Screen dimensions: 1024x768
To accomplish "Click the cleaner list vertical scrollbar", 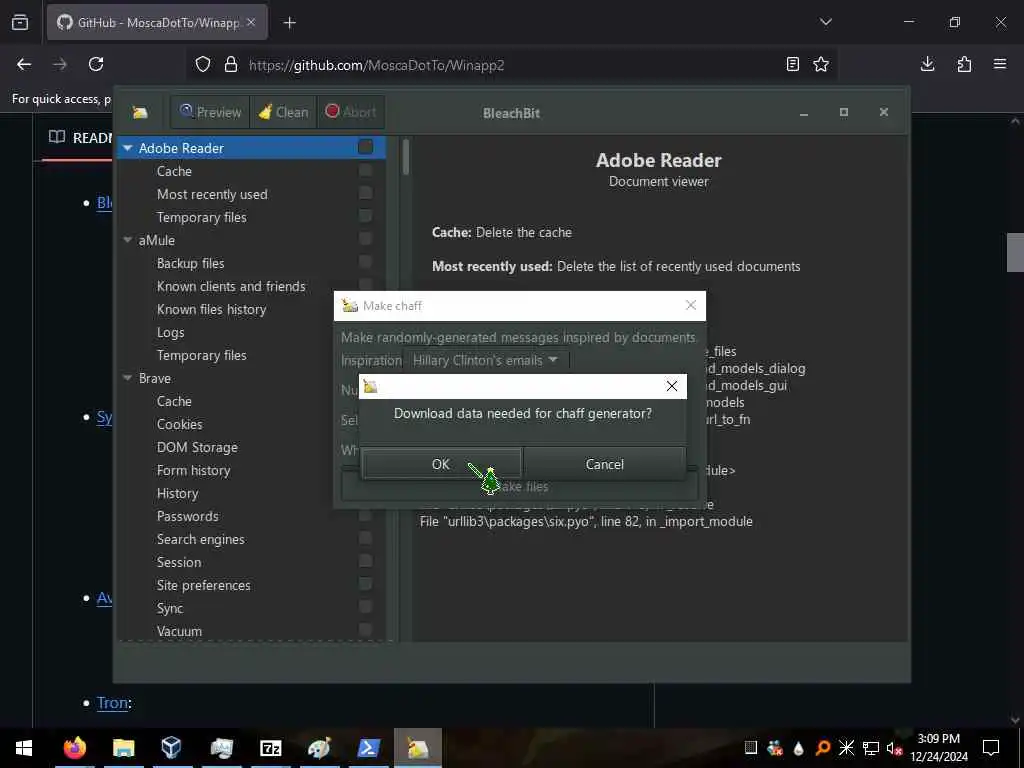I will 406,157.
